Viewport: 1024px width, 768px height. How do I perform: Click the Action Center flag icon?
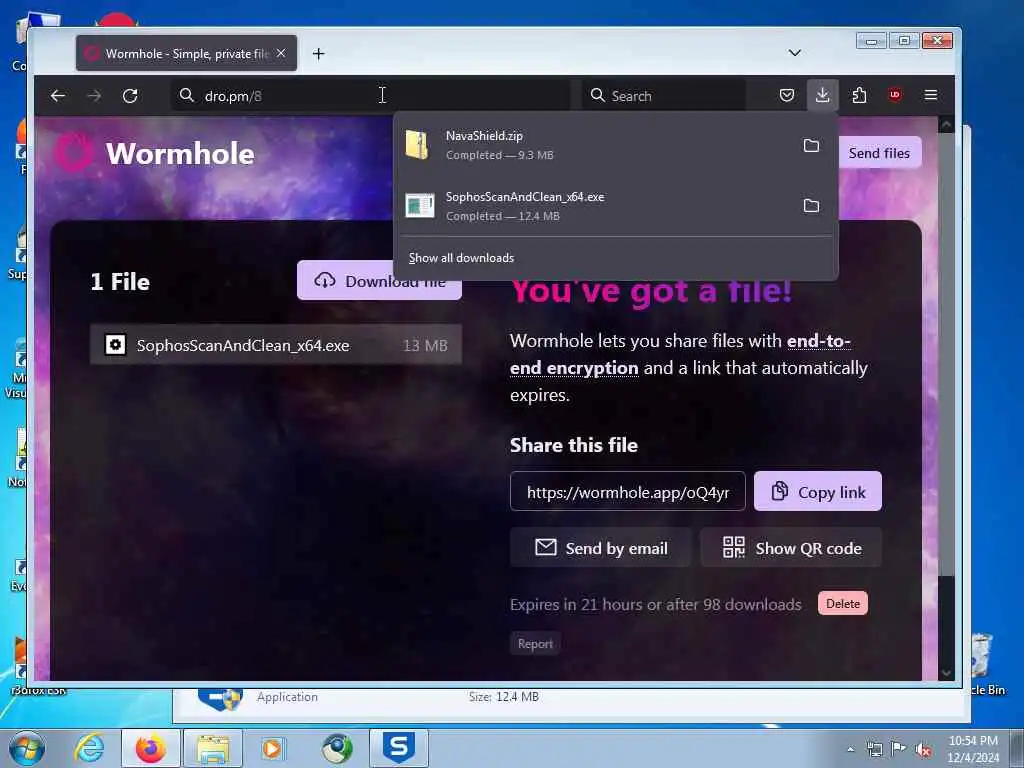(899, 749)
